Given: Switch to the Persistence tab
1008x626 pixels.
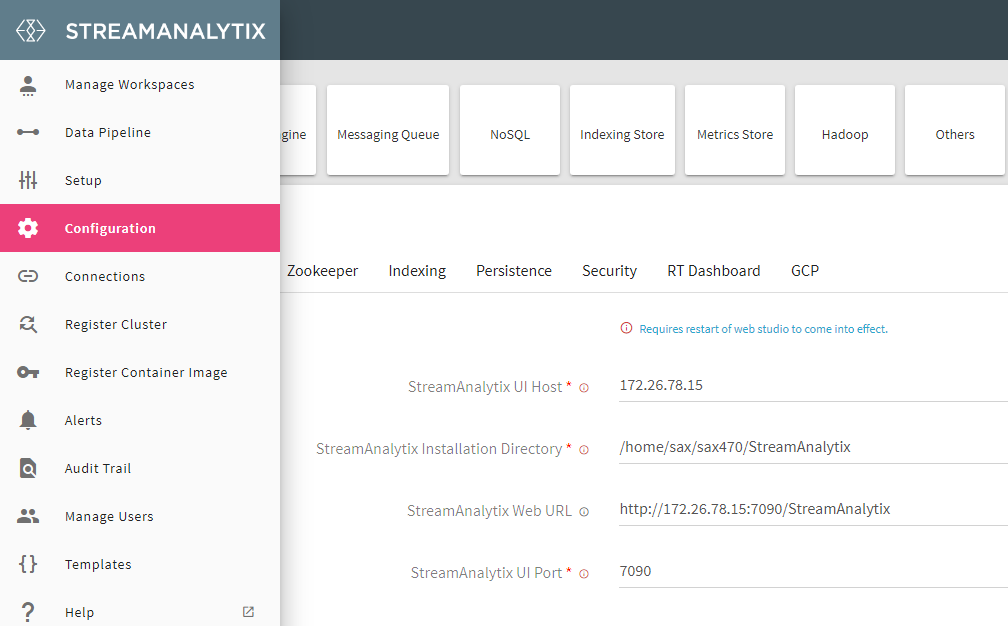Looking at the screenshot, I should (514, 271).
